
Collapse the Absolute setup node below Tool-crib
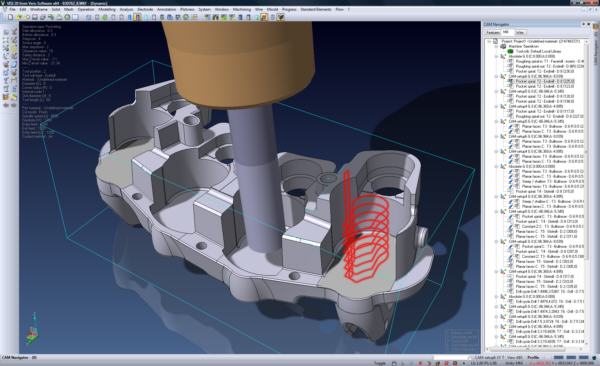(x=497, y=56)
